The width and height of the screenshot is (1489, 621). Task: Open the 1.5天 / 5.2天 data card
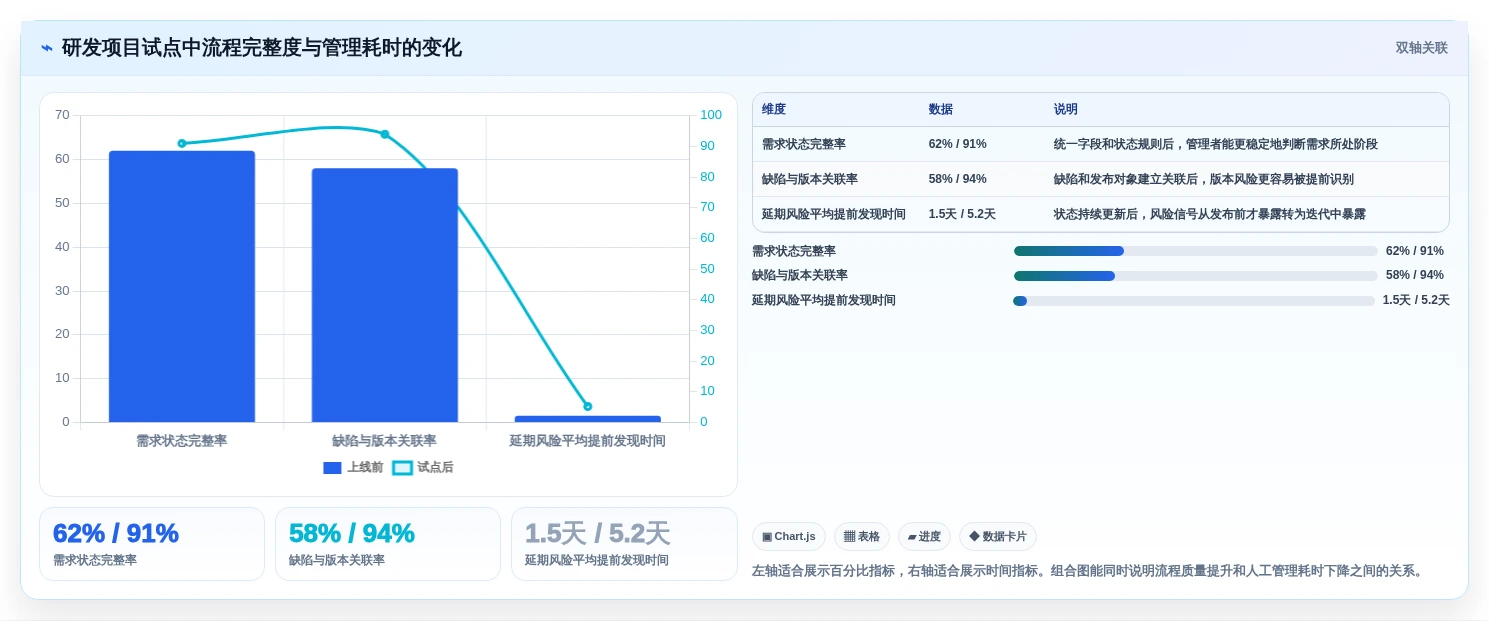[x=624, y=544]
